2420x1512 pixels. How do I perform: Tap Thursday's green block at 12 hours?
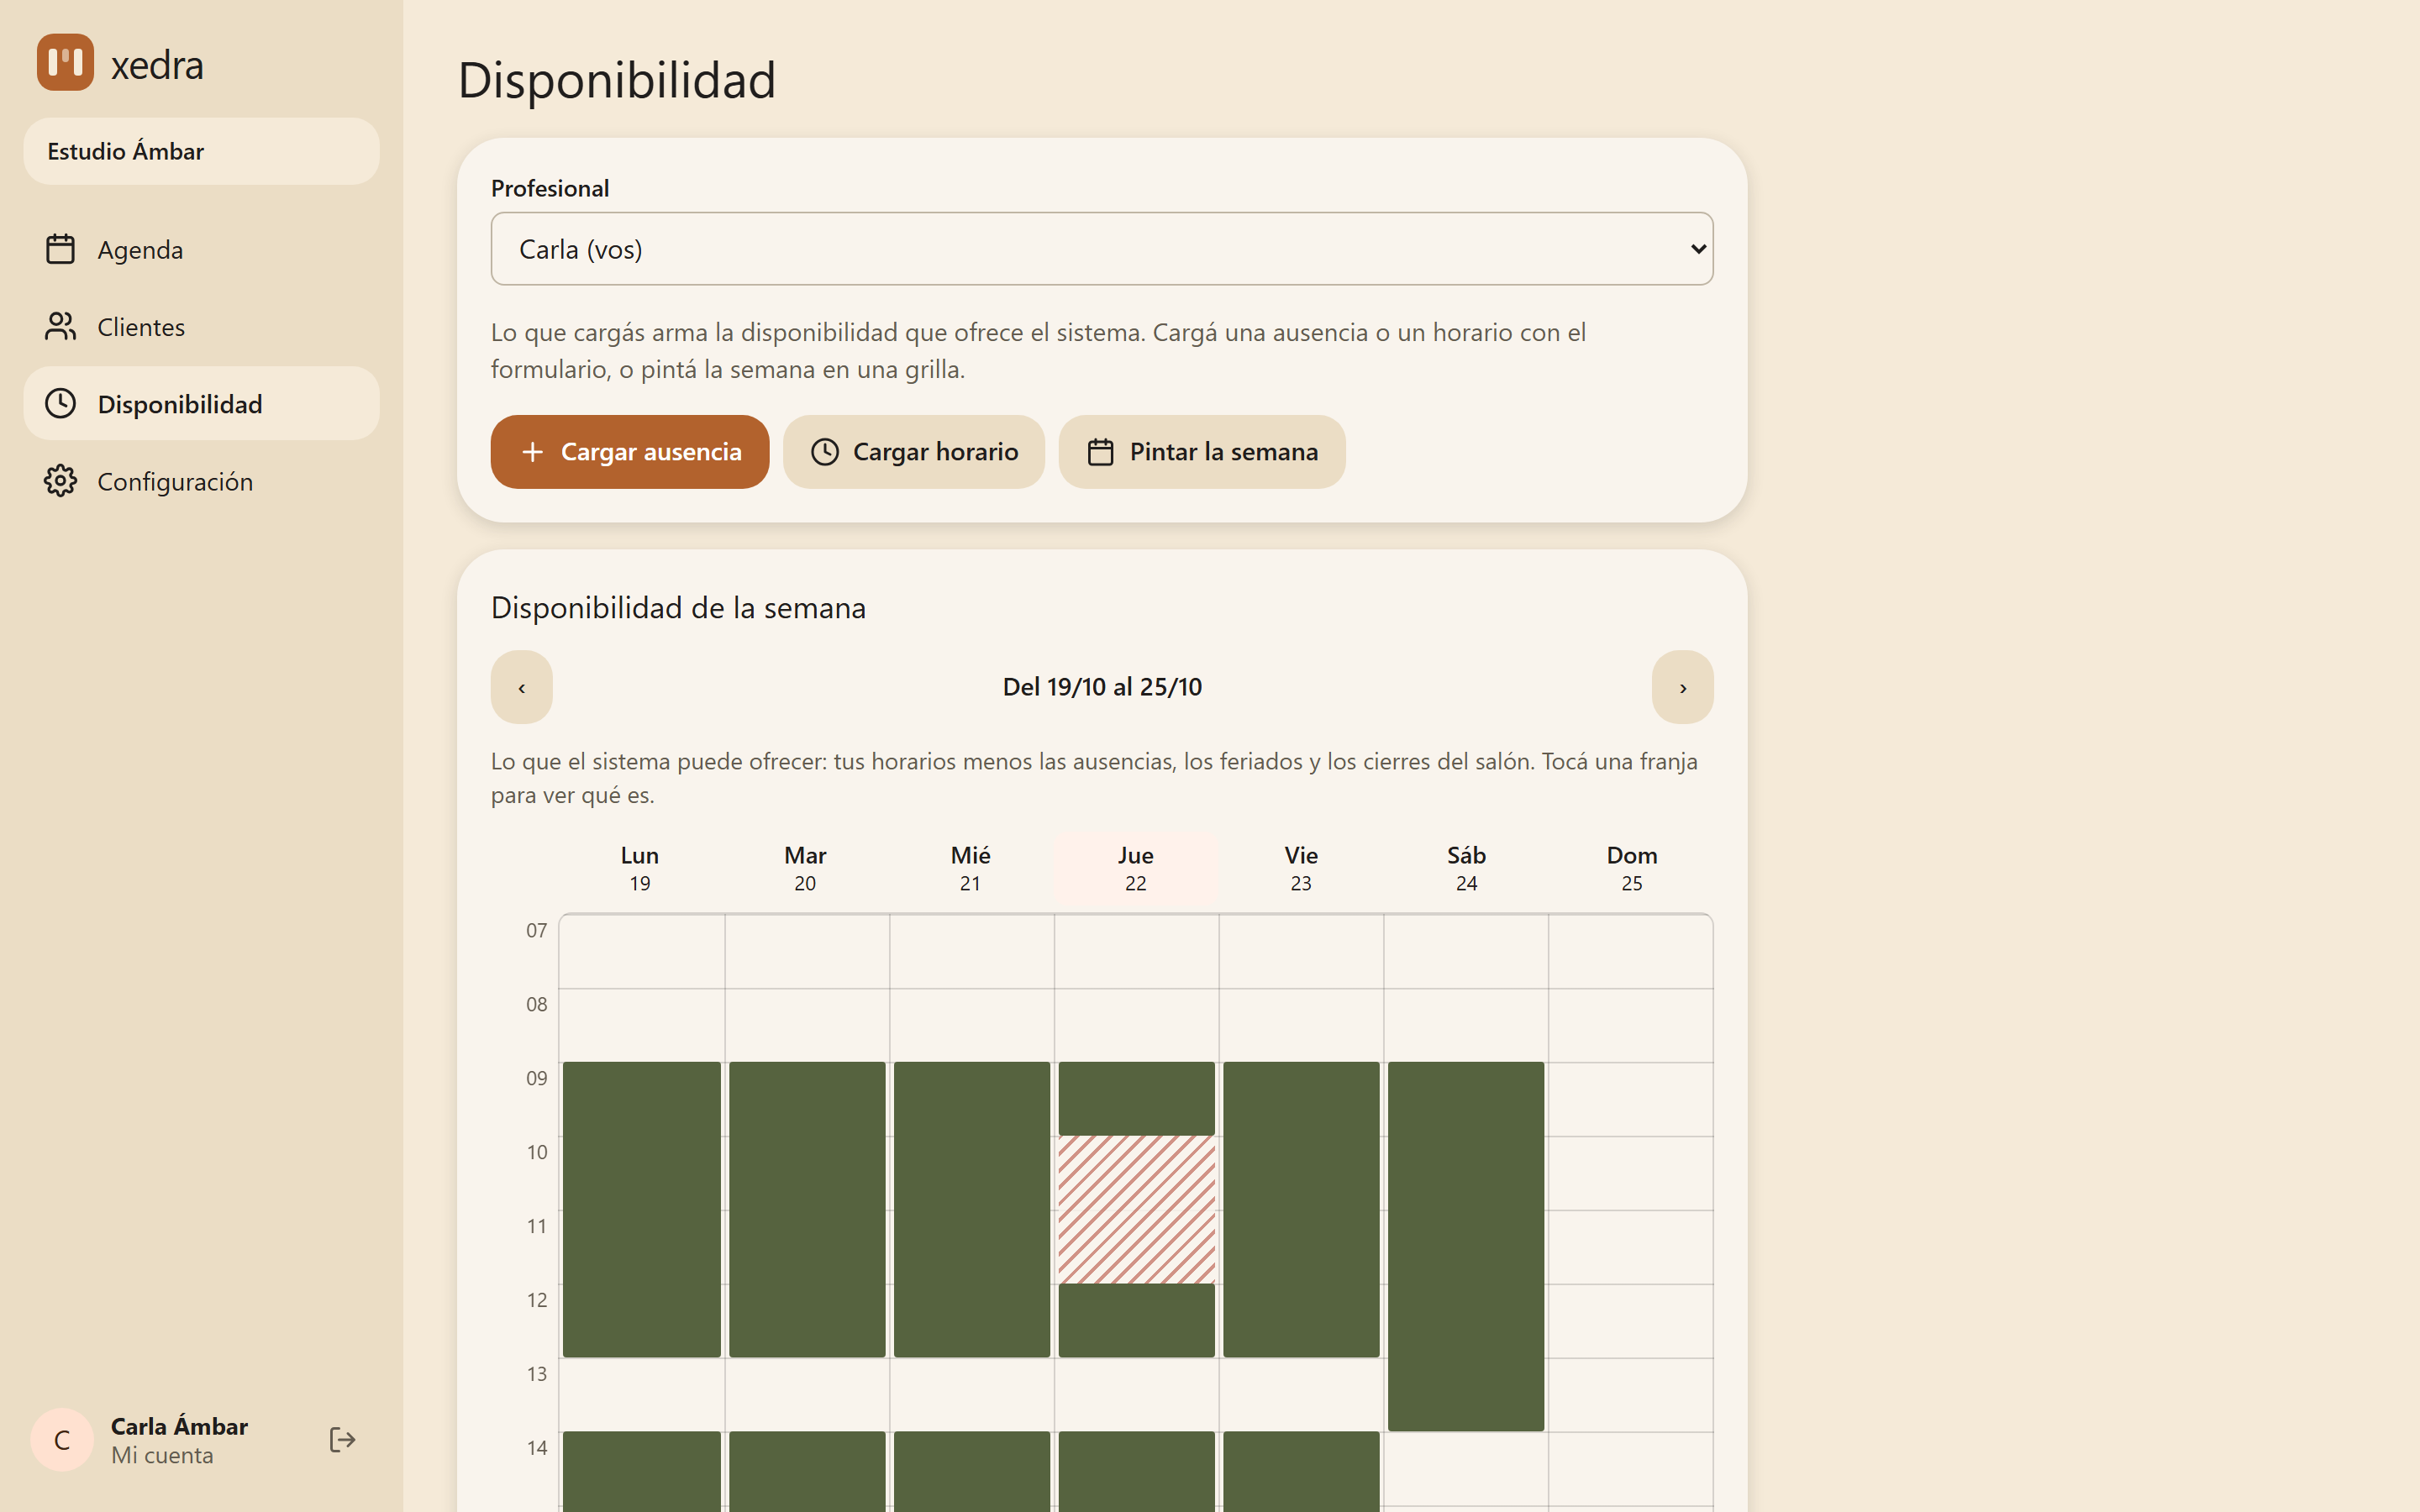click(1136, 1320)
